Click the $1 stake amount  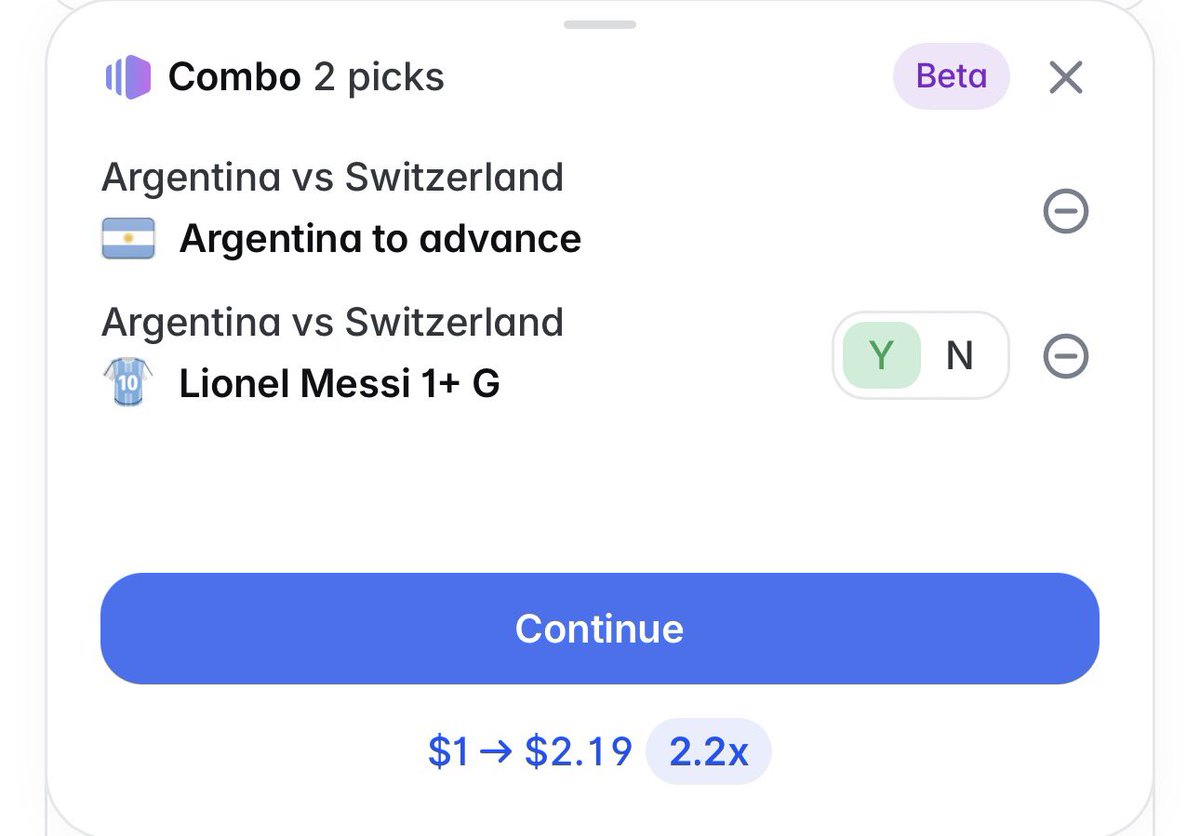click(449, 752)
